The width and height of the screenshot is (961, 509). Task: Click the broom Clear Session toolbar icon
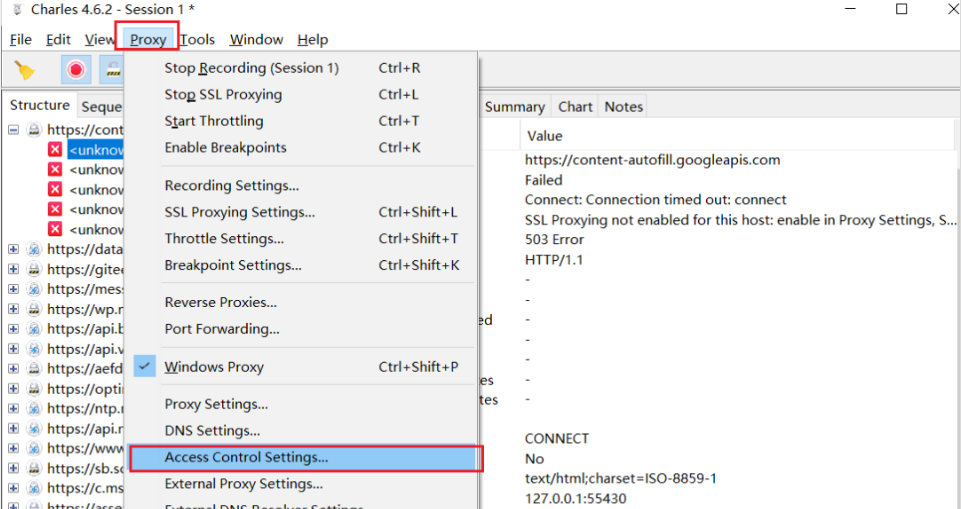tap(25, 70)
